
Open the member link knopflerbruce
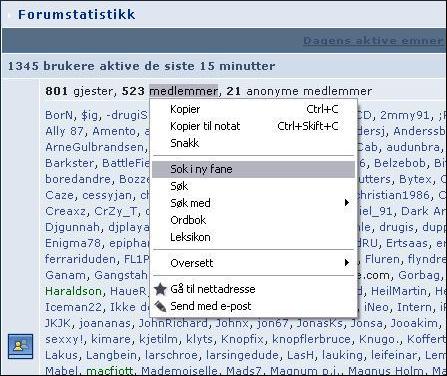click(311, 339)
